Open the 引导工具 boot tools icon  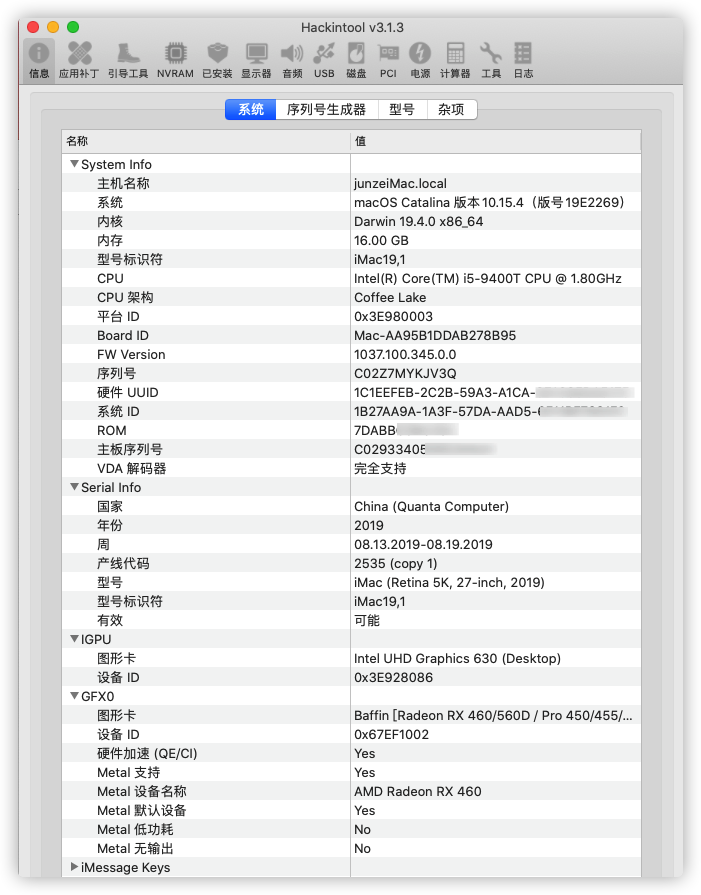pos(128,61)
